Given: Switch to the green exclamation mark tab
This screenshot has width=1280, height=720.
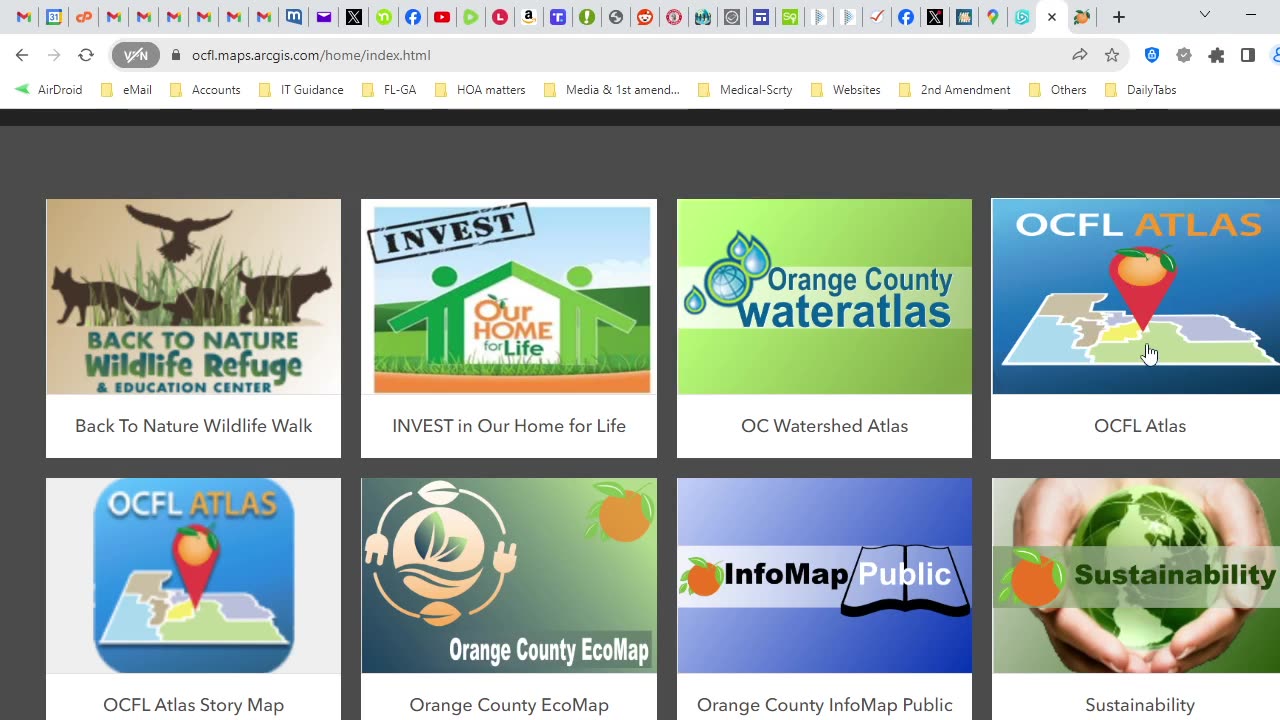Looking at the screenshot, I should pos(587,17).
